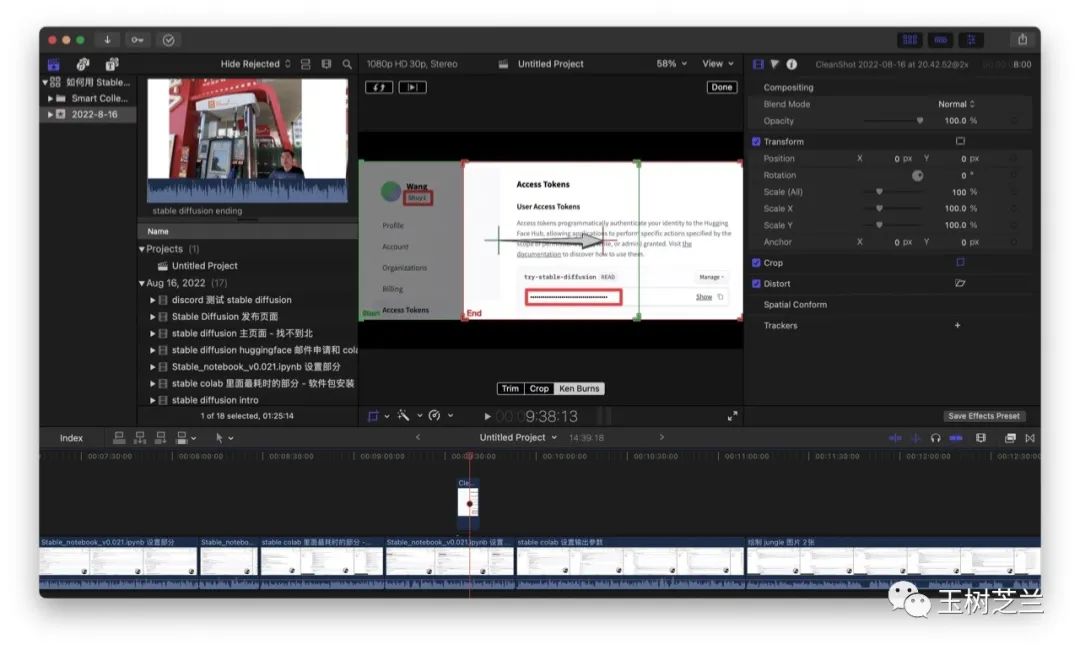The width and height of the screenshot is (1080, 650).
Task: Expand the Smart Collections folder
Action: pyautogui.click(x=50, y=98)
